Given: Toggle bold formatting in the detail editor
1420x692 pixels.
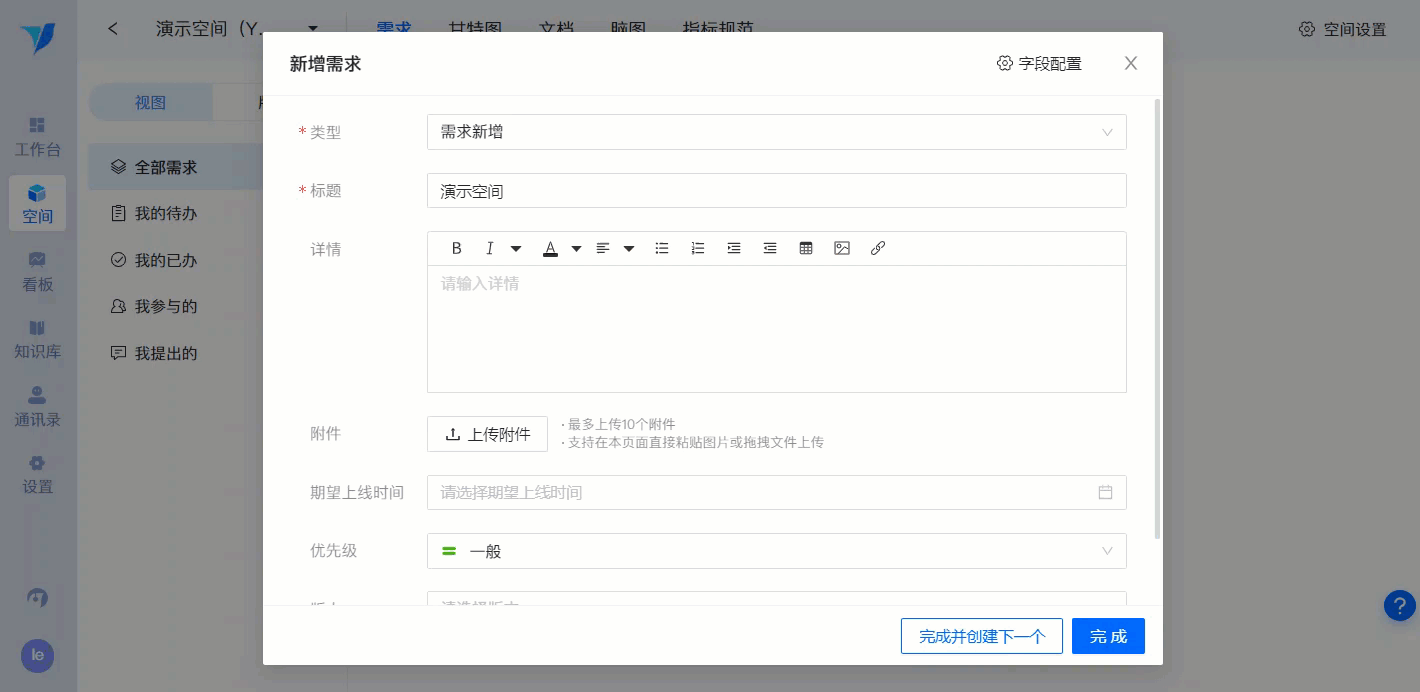Looking at the screenshot, I should [x=457, y=248].
